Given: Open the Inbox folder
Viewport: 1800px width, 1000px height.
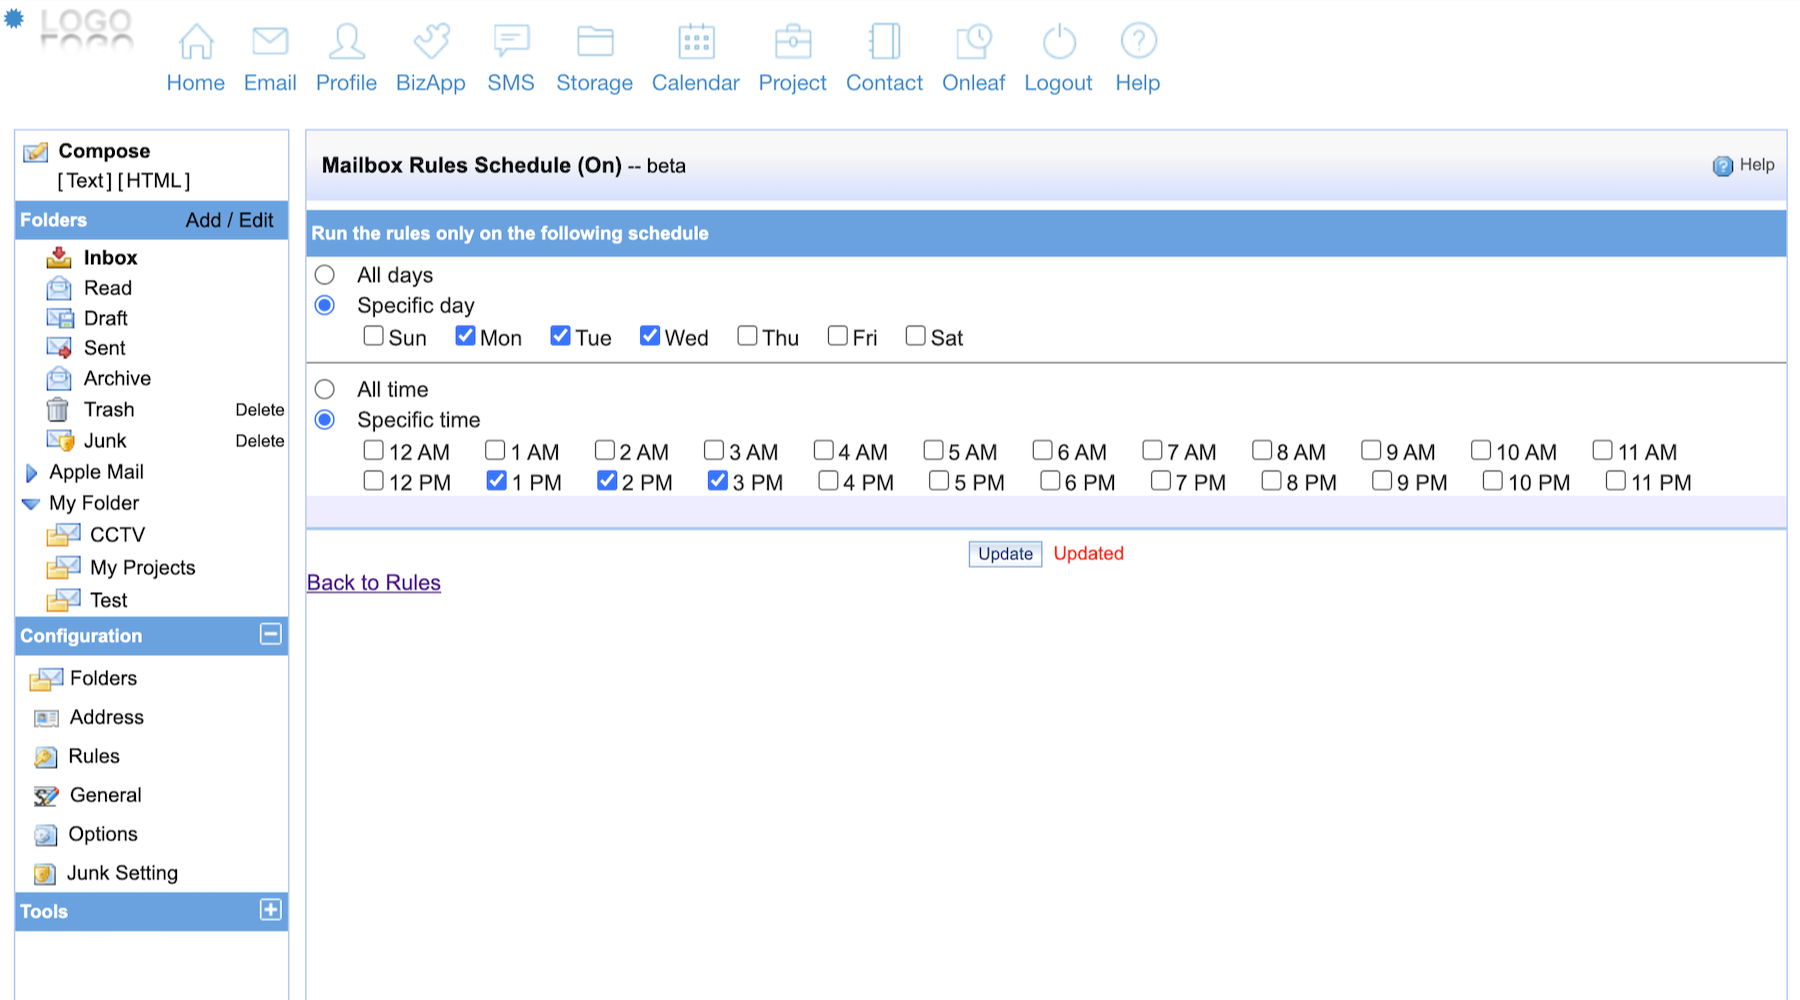Looking at the screenshot, I should tap(110, 258).
